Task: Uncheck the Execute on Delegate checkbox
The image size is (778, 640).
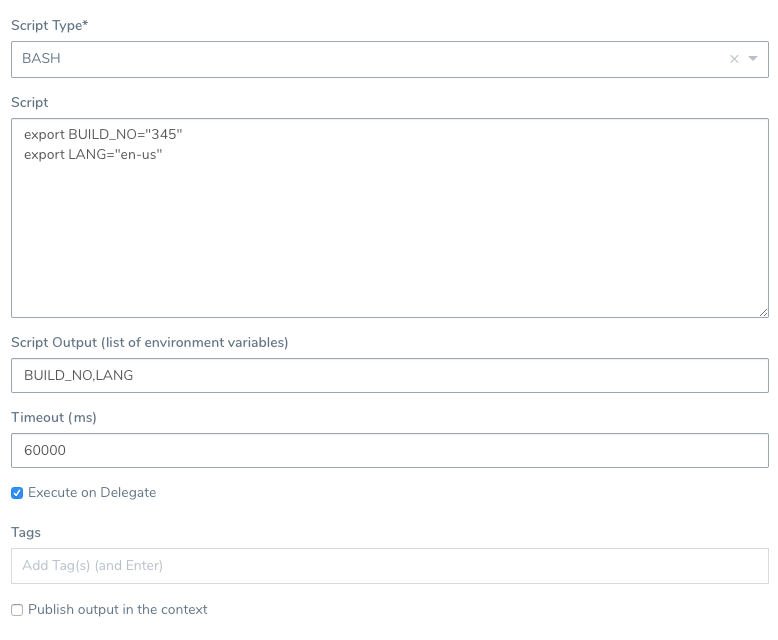Action: [x=17, y=493]
